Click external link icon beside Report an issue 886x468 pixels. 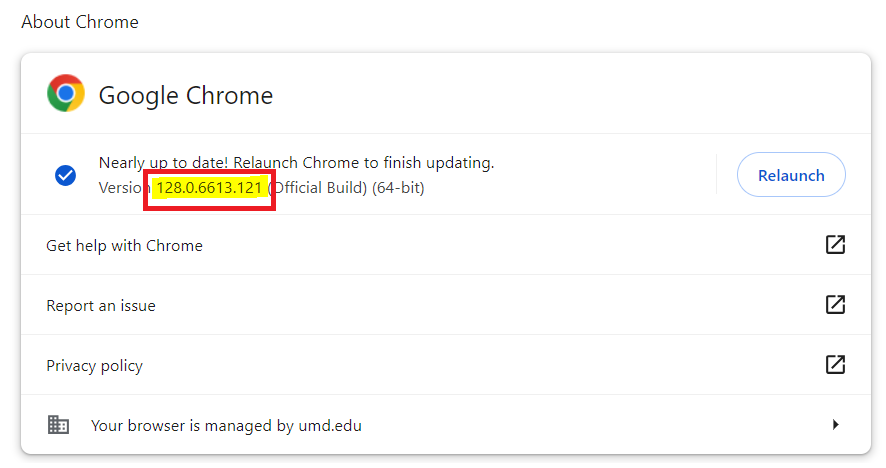coord(835,305)
